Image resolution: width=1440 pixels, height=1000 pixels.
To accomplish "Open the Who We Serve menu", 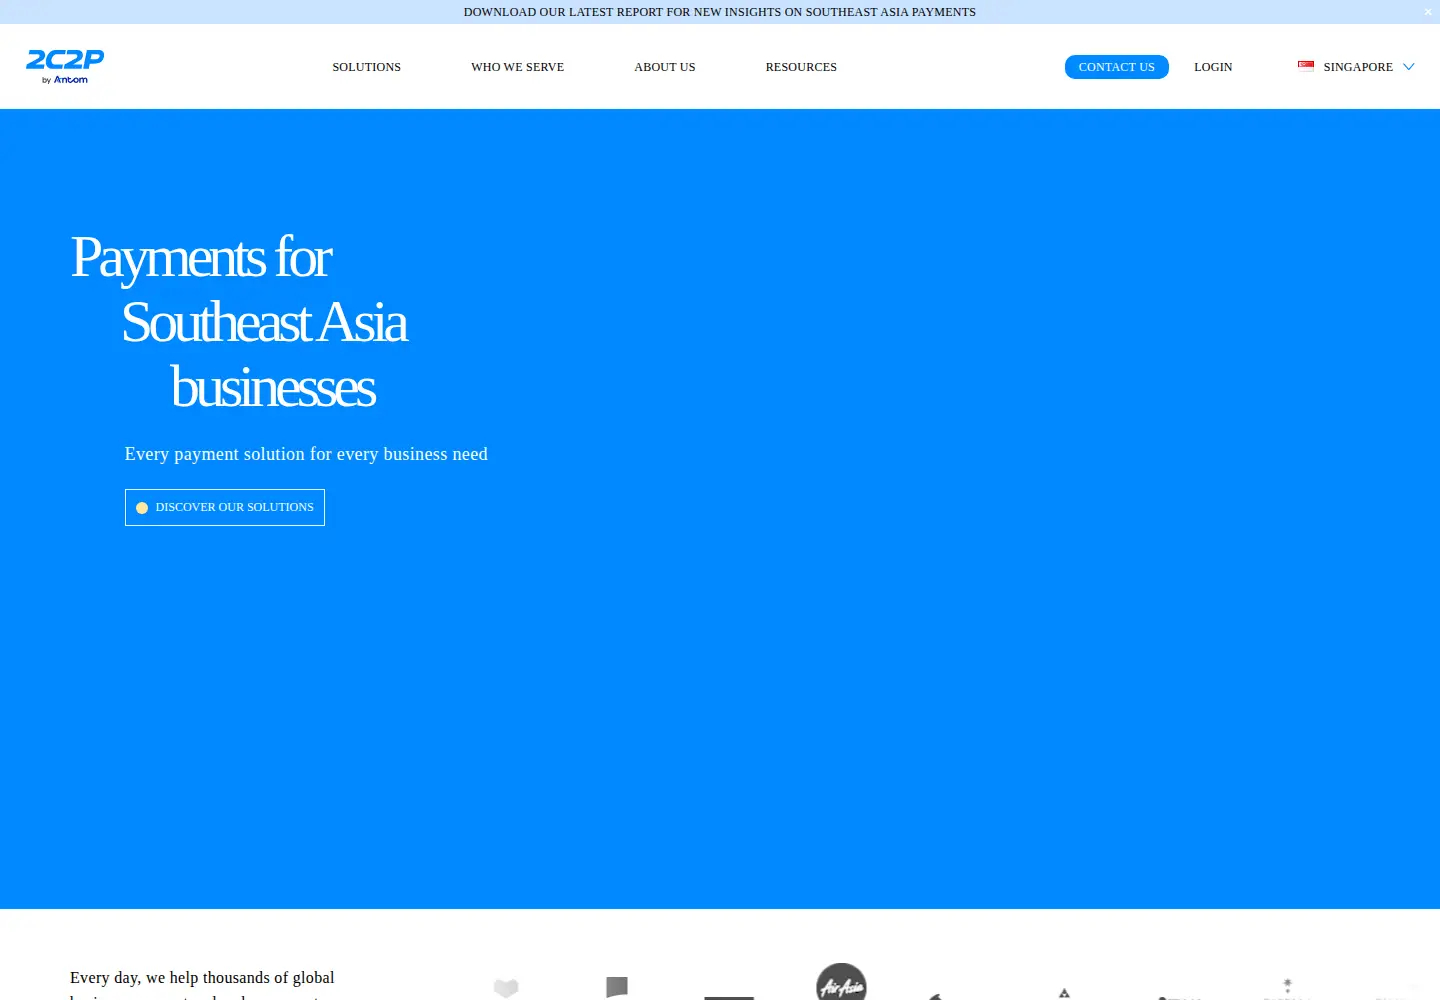I will coord(517,67).
